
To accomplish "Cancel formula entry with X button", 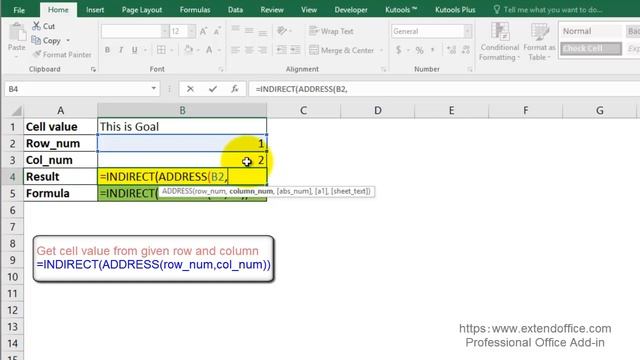I will (x=190, y=89).
